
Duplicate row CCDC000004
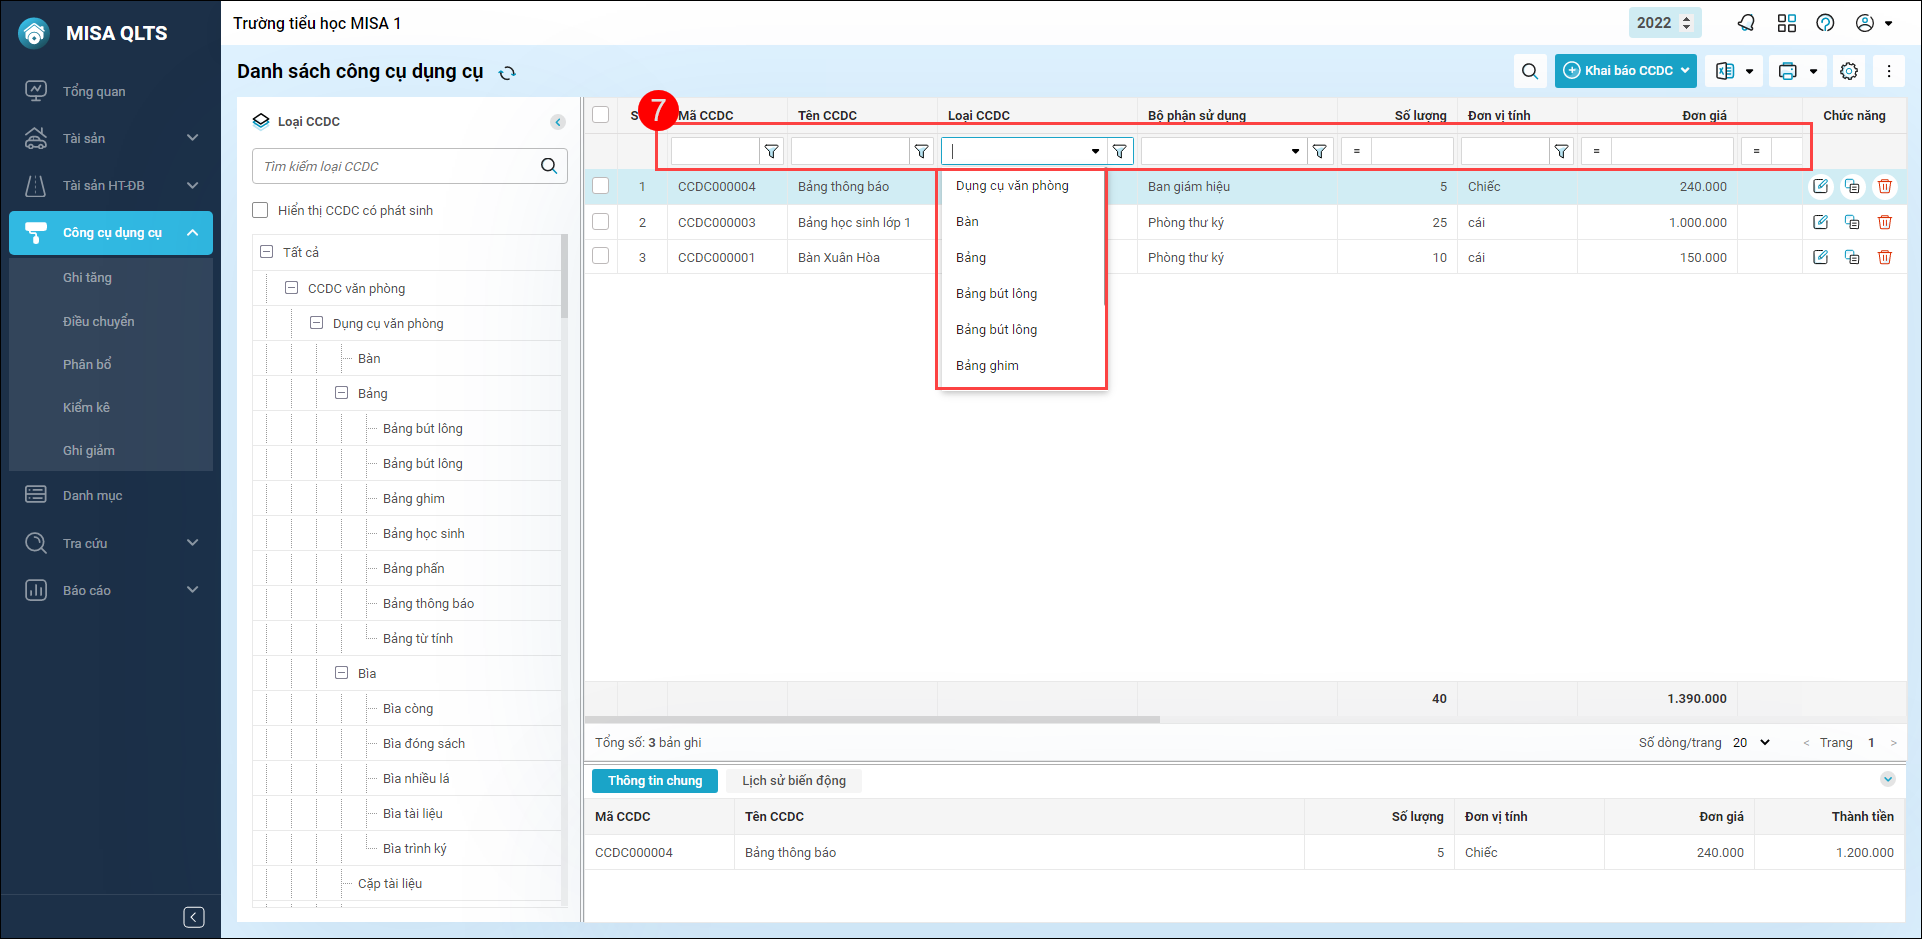point(1853,186)
